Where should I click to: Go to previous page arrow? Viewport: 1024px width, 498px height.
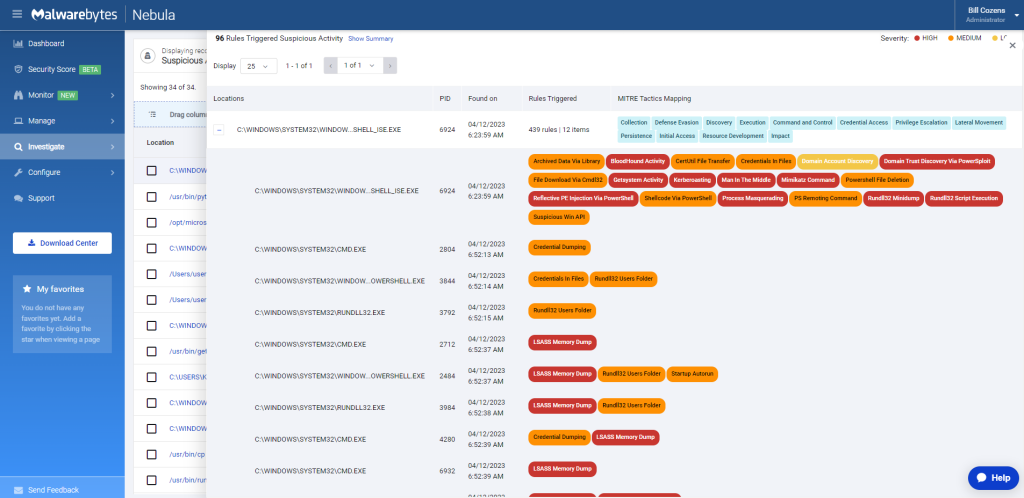pyautogui.click(x=330, y=66)
